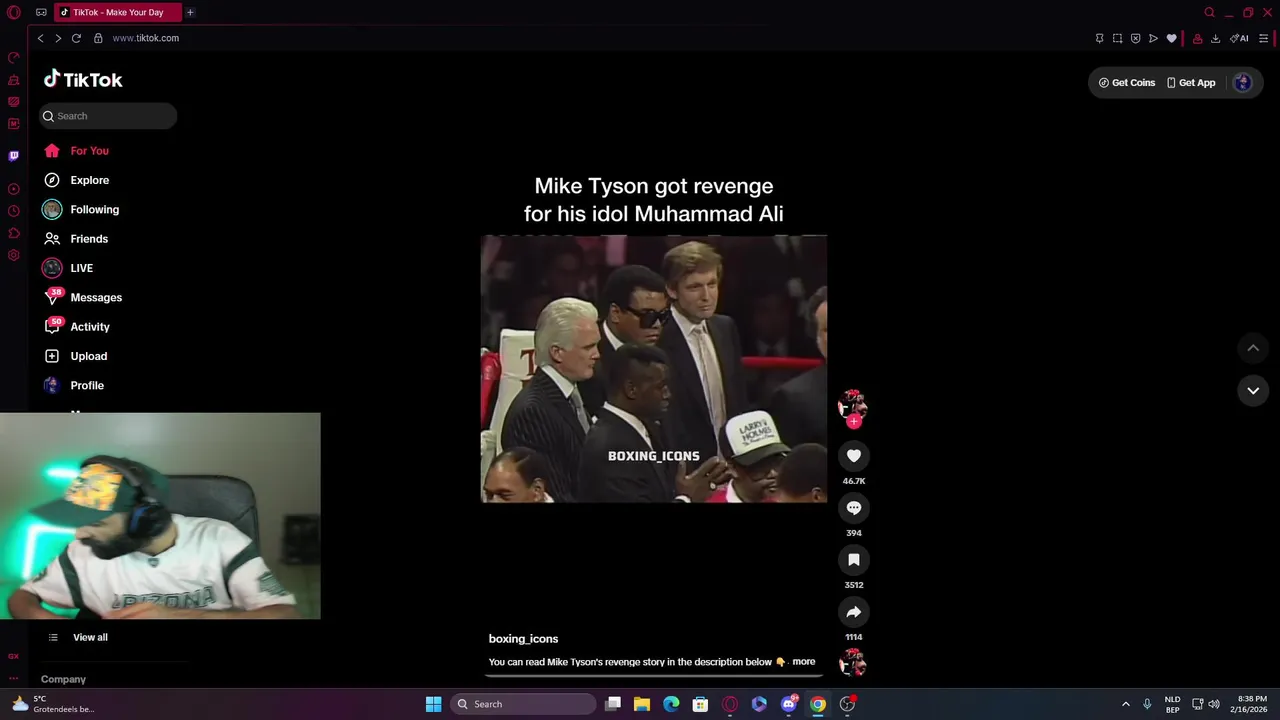Open GX Cleaner sidebar icon

coord(14,80)
